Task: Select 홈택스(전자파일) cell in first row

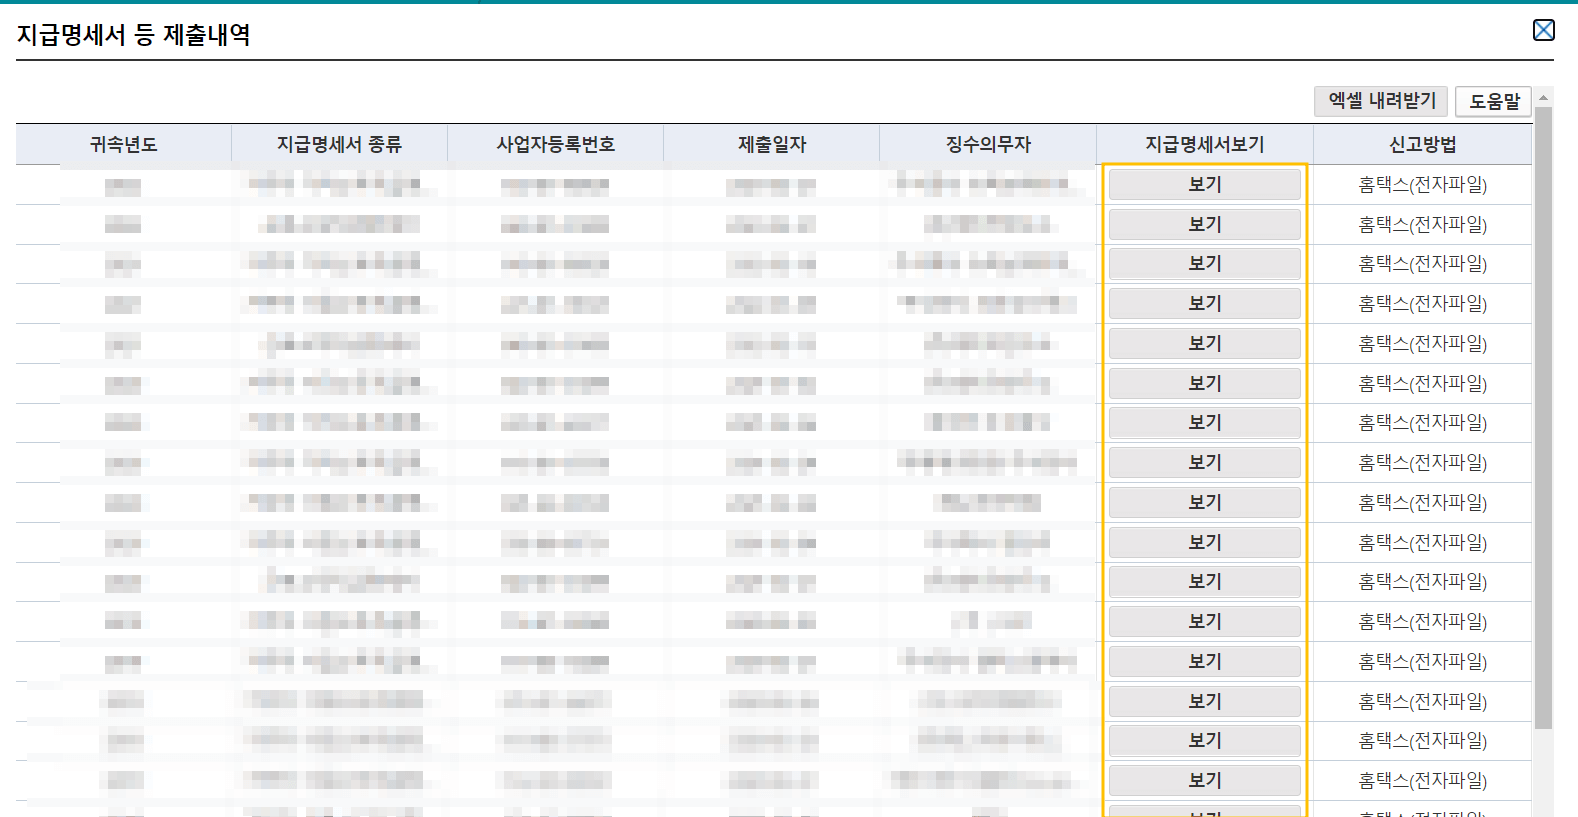Action: pyautogui.click(x=1422, y=185)
